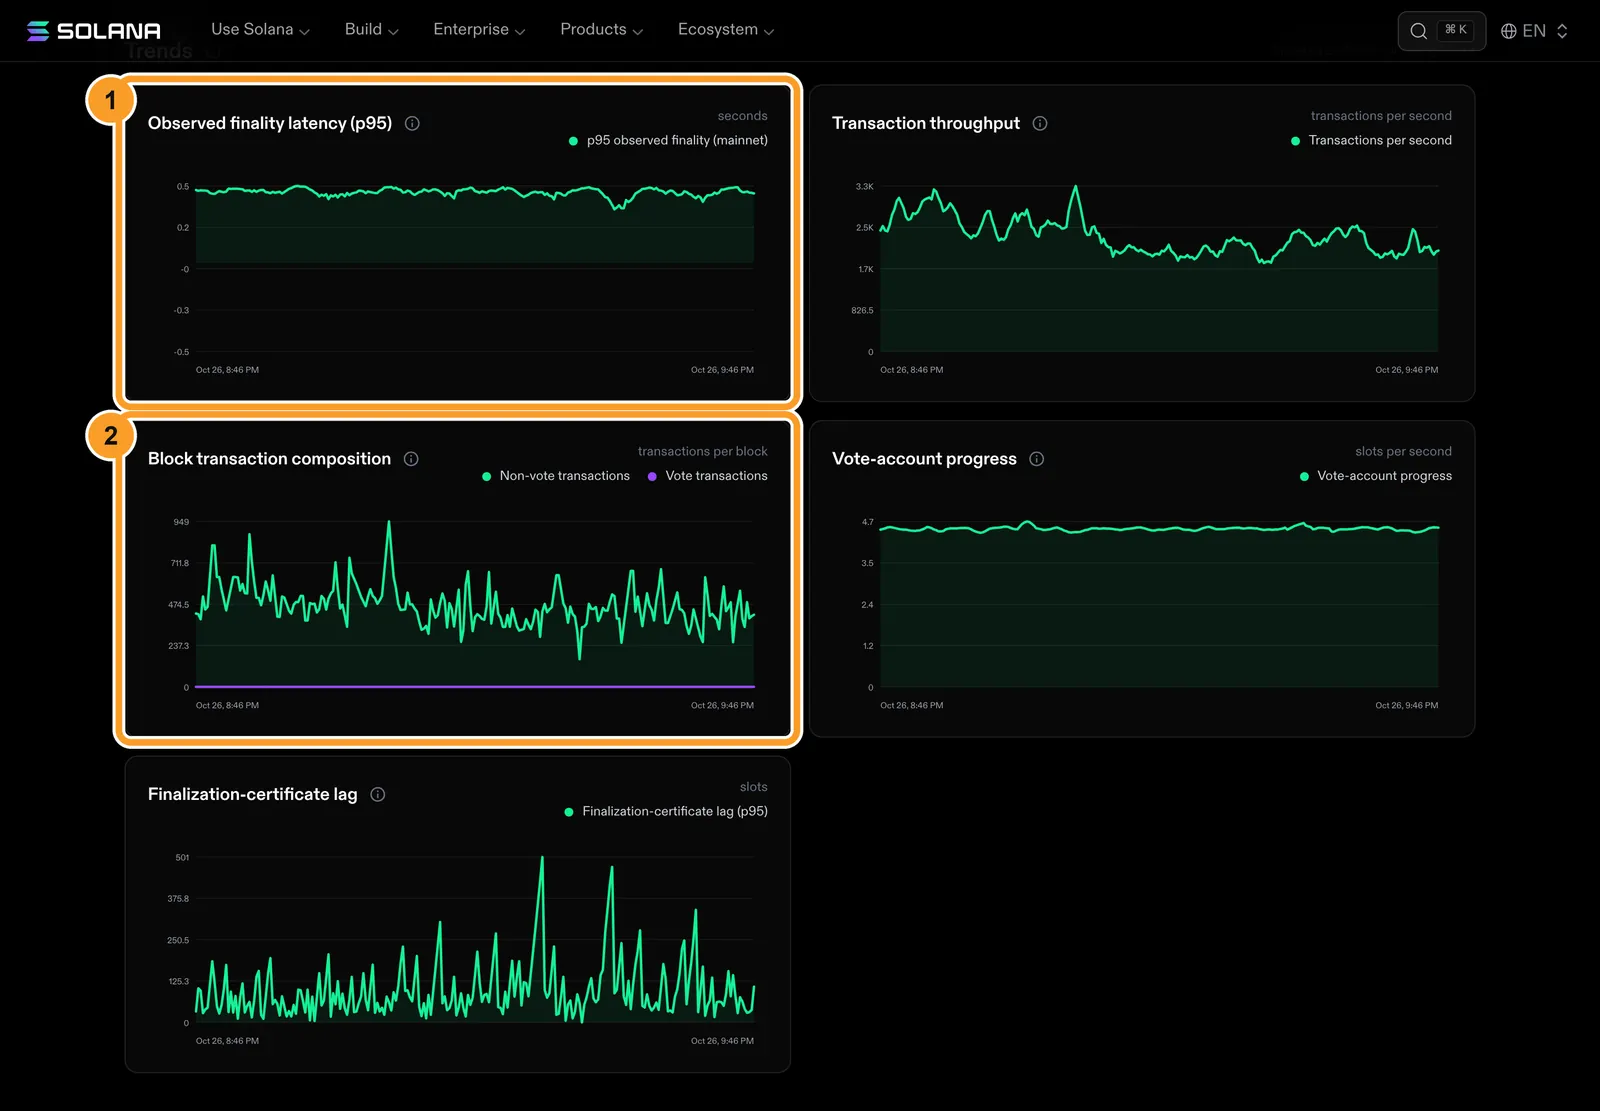This screenshot has width=1600, height=1111.
Task: Toggle the p95 observed finality legend series
Action: [x=668, y=140]
